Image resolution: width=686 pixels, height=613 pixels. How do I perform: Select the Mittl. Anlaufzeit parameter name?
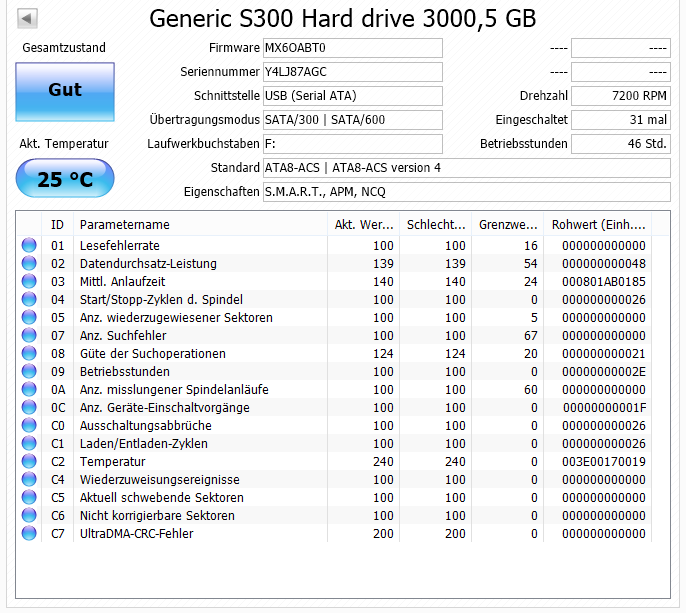tap(122, 281)
